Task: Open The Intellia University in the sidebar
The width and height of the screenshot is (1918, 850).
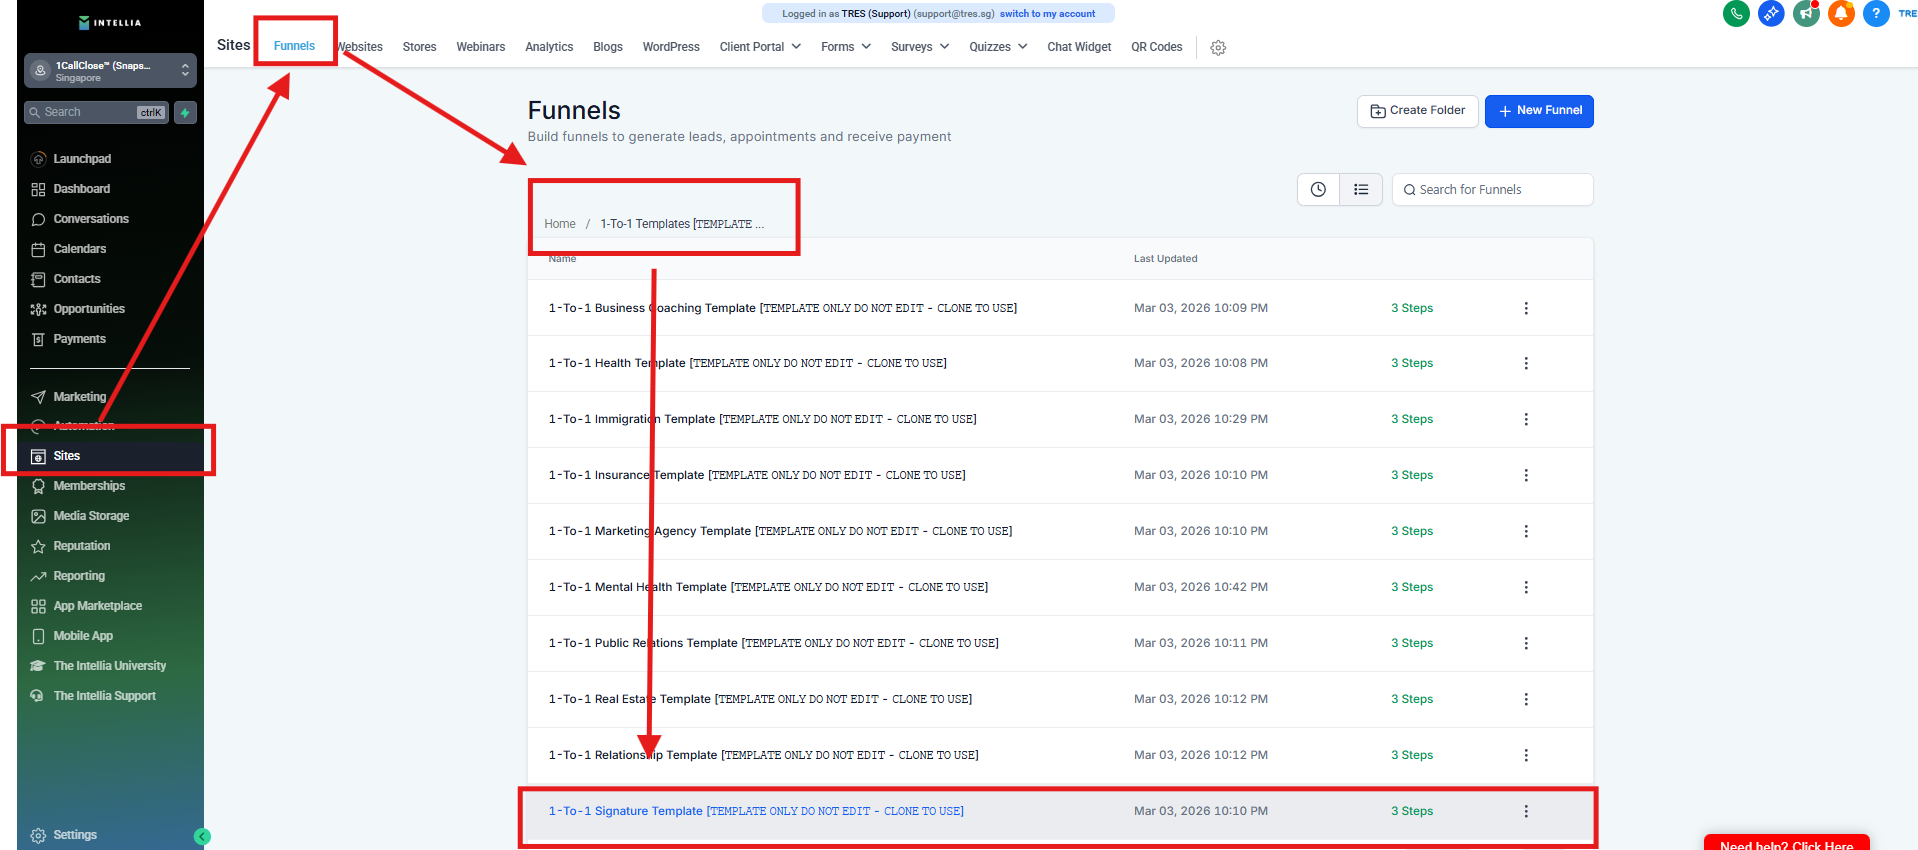Action: tap(110, 666)
